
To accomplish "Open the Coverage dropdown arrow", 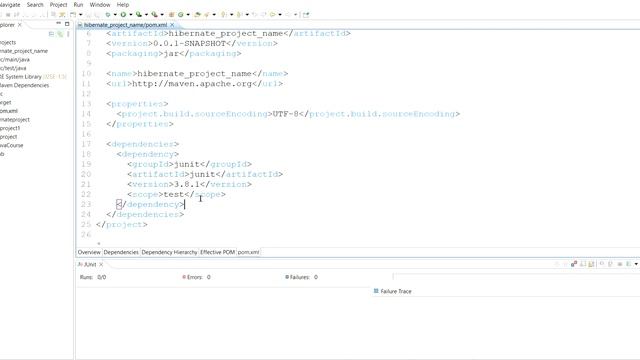I will pos(146,14).
